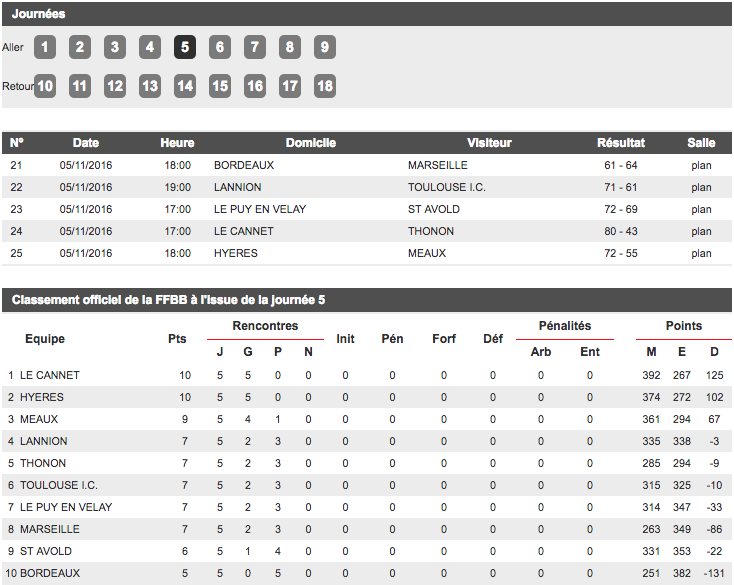Select the highlighted matchday 5
This screenshot has height=585, width=734.
185,47
